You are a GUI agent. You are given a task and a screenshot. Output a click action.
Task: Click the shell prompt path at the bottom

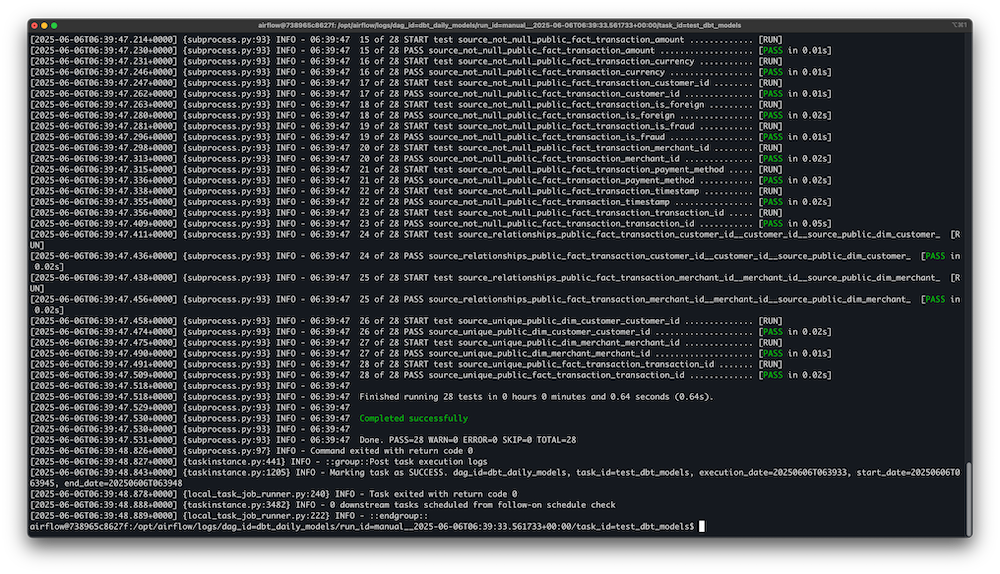[362, 526]
